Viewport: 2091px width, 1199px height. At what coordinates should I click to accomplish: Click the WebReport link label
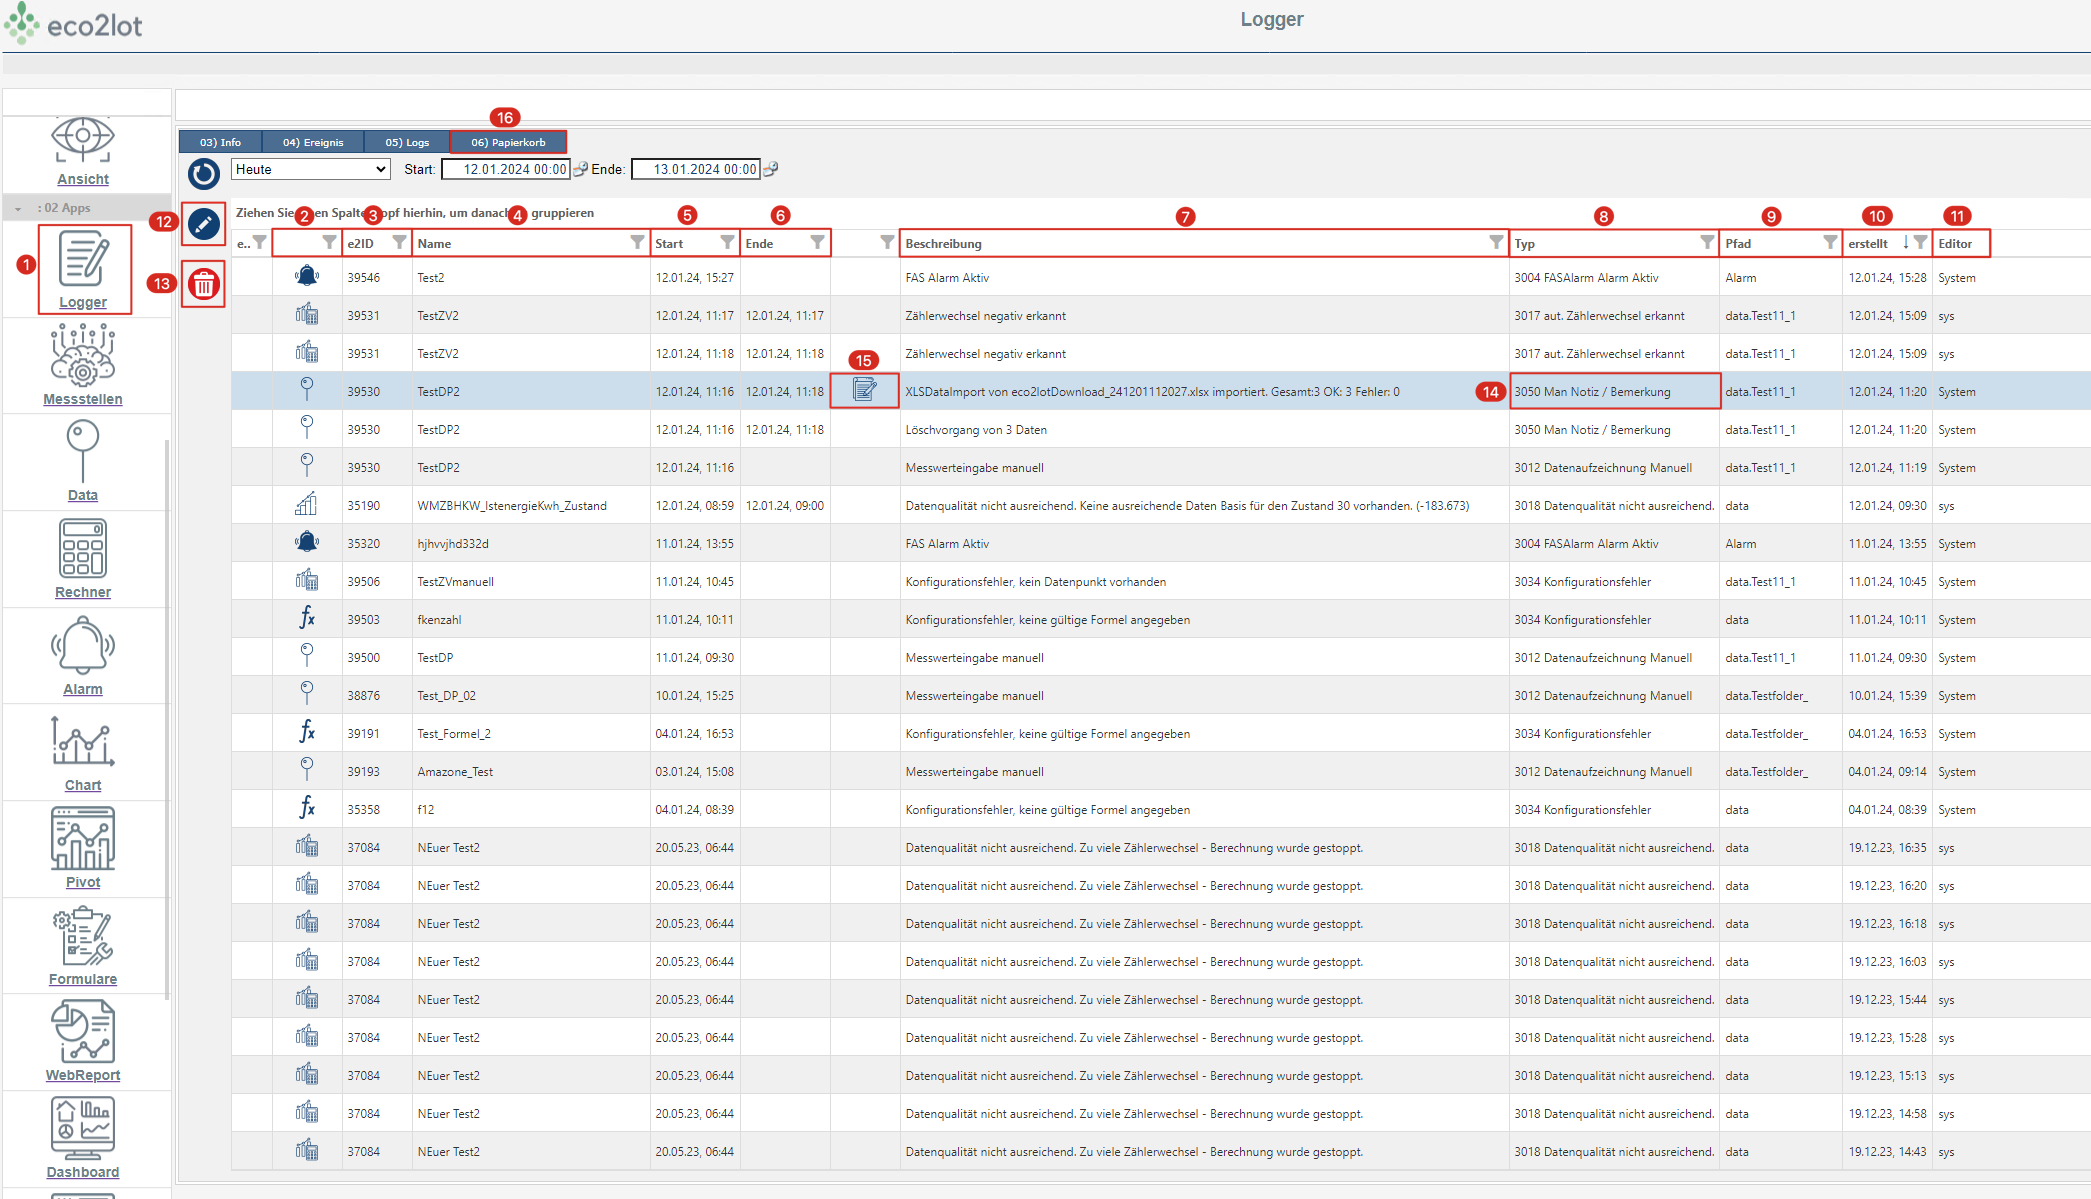click(83, 1075)
